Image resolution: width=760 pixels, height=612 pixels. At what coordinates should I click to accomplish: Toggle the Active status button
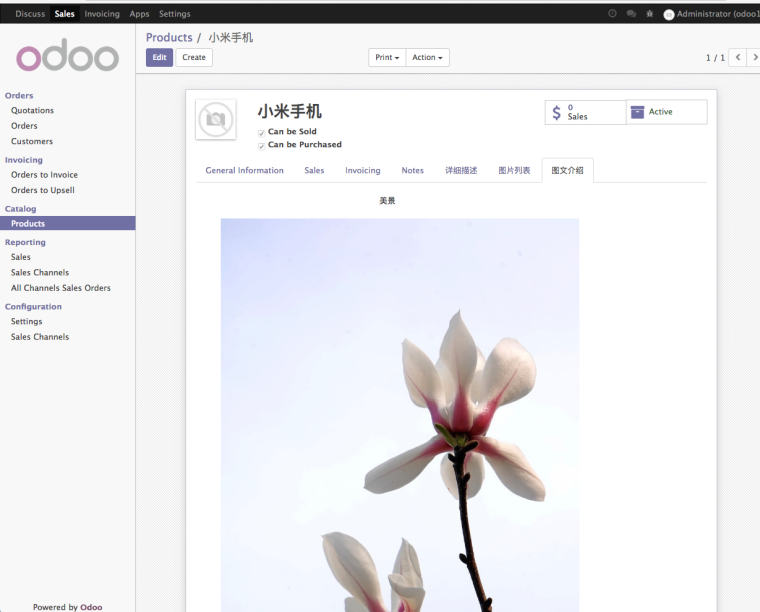point(667,112)
